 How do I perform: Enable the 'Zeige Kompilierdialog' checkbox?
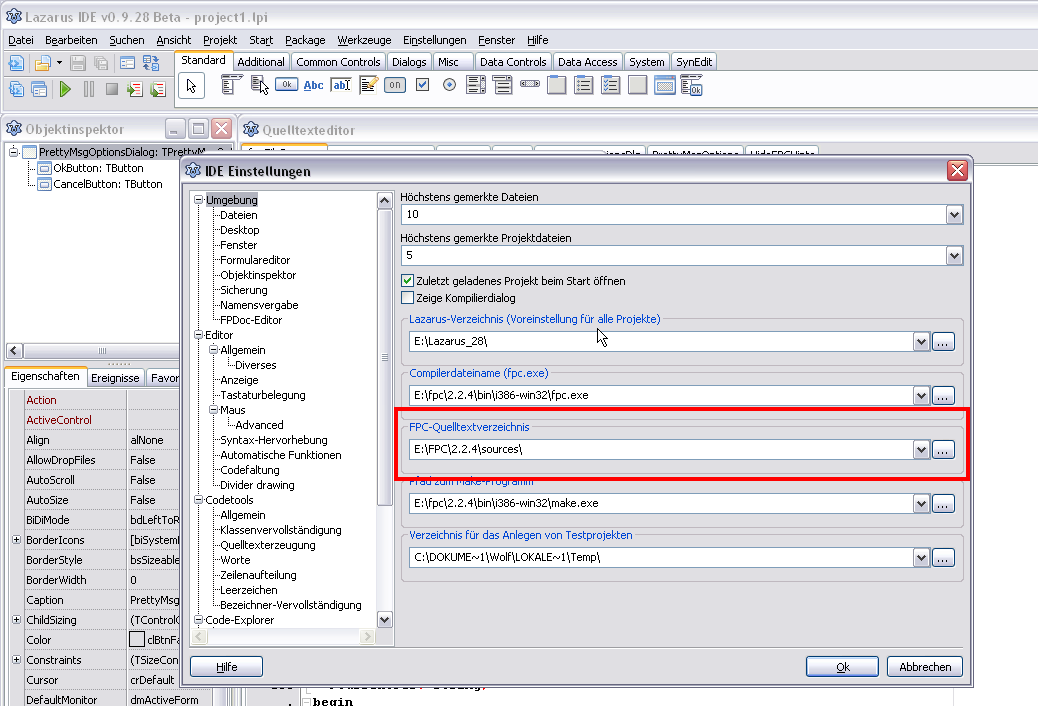pos(407,297)
